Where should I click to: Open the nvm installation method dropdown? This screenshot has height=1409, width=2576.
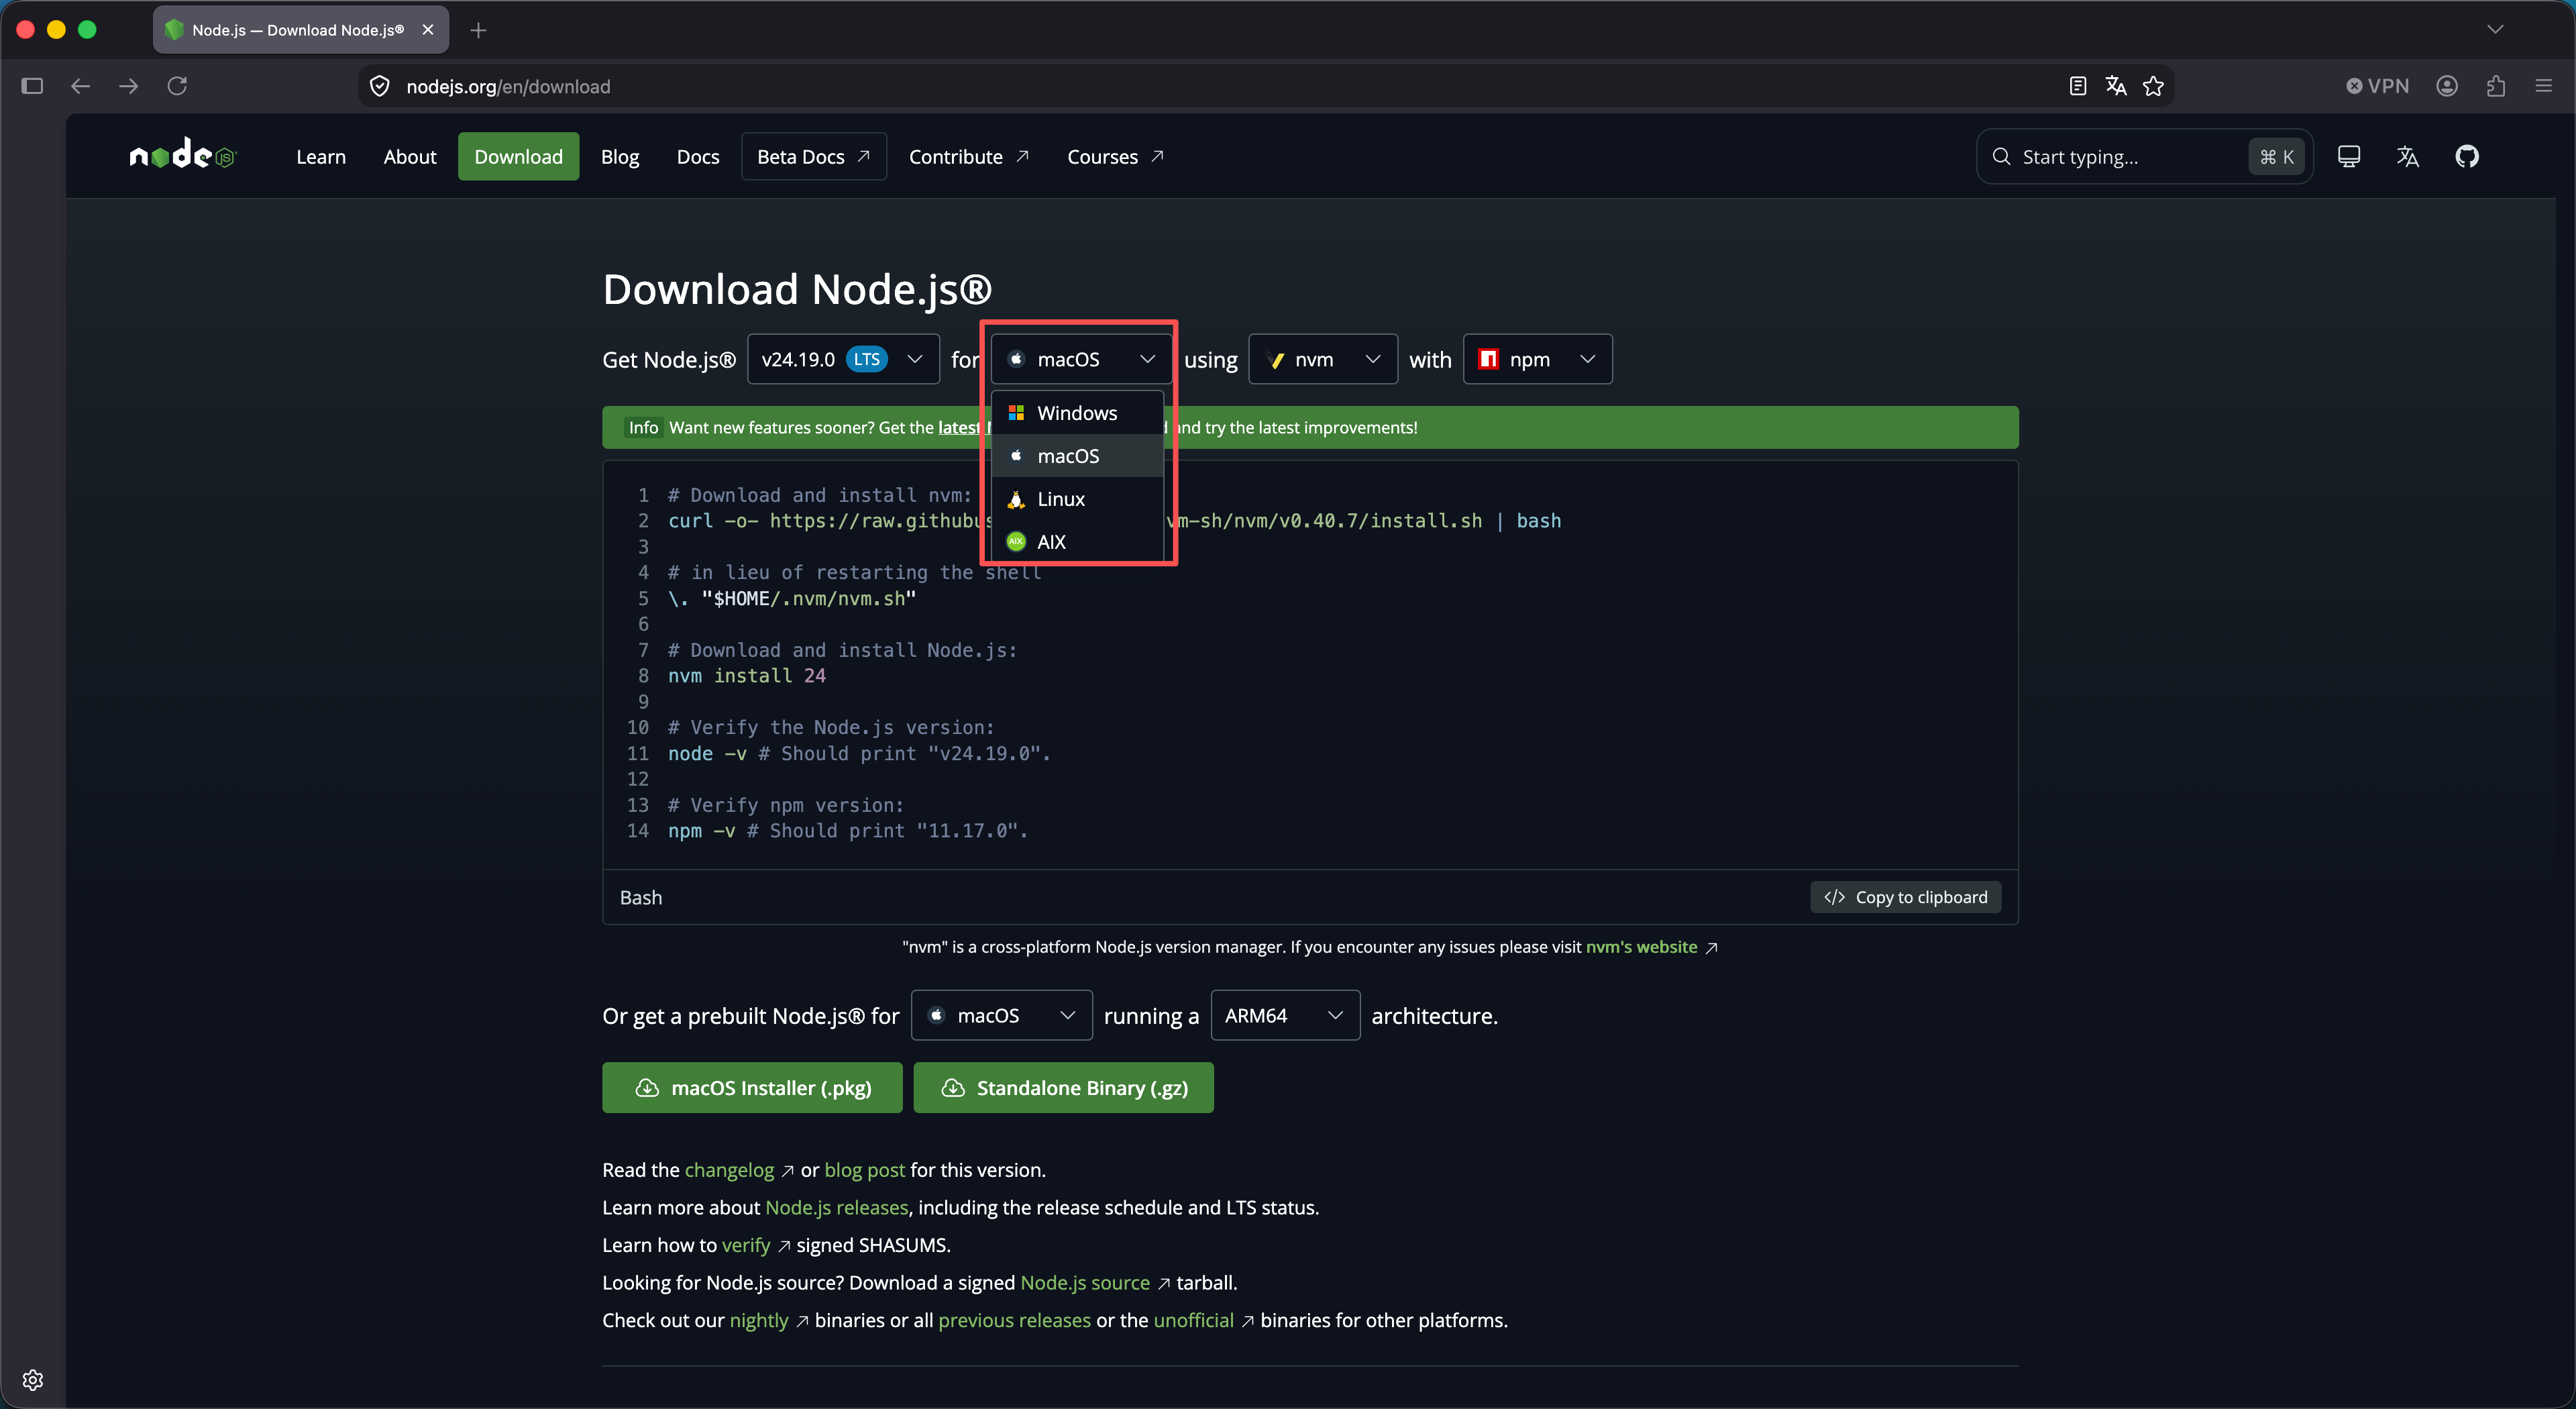pos(1322,359)
